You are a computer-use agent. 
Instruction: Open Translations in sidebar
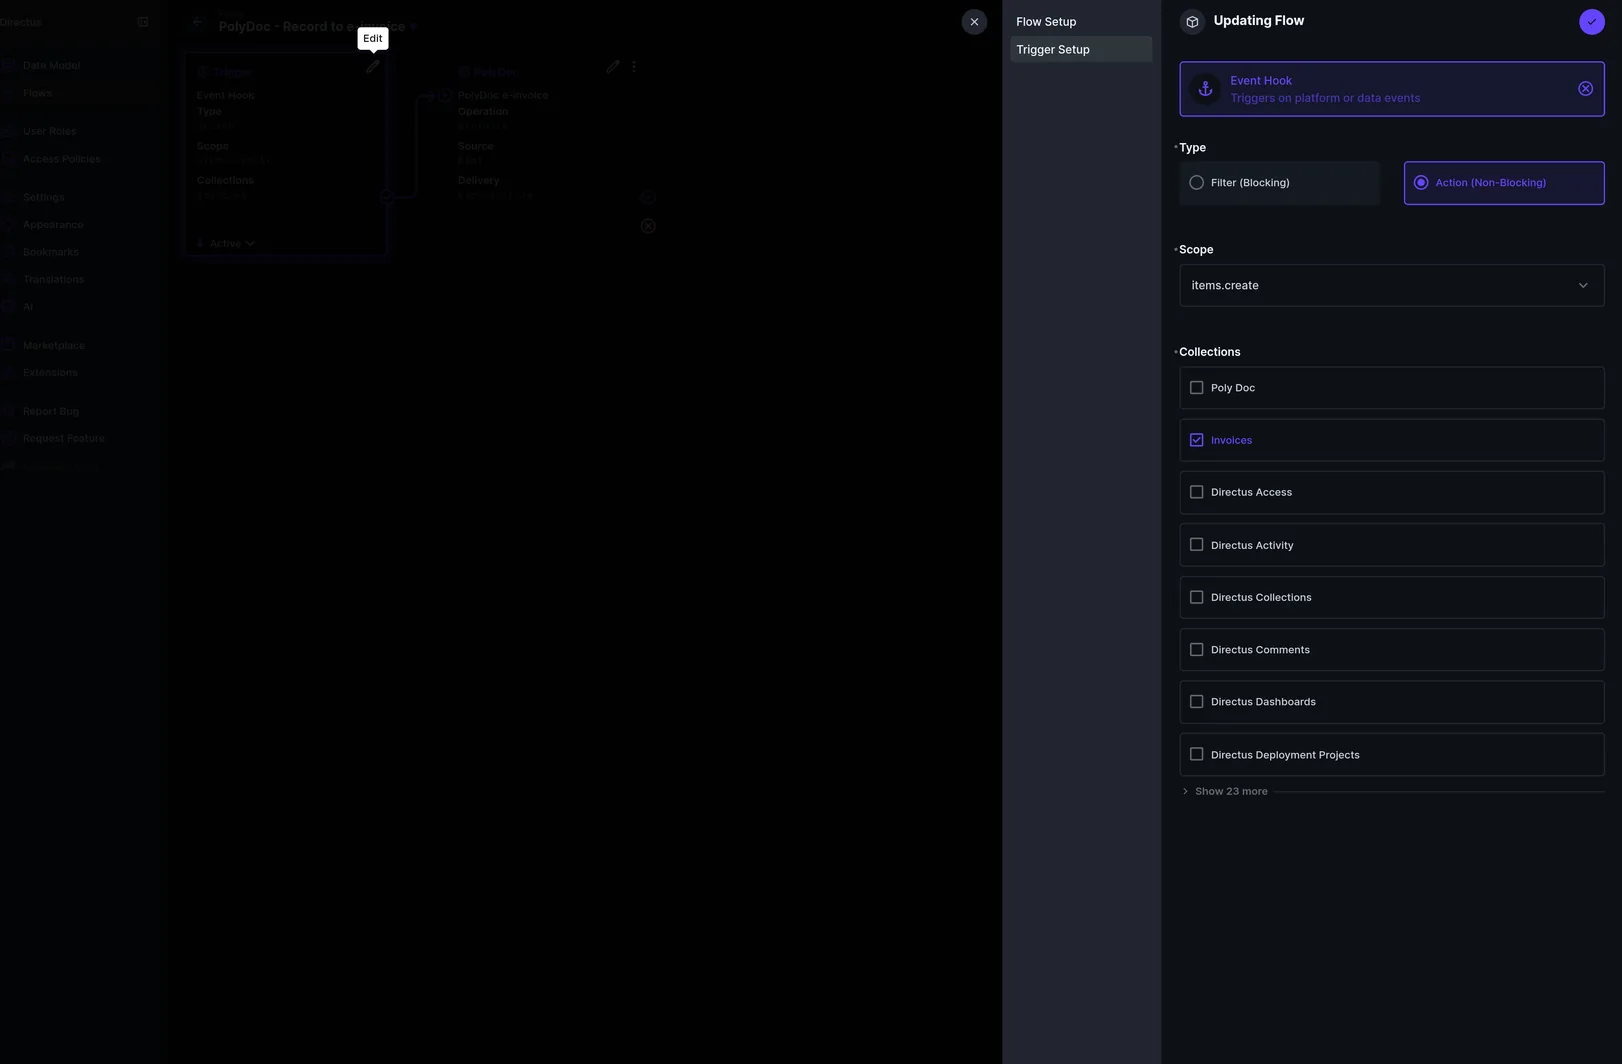[x=53, y=280]
